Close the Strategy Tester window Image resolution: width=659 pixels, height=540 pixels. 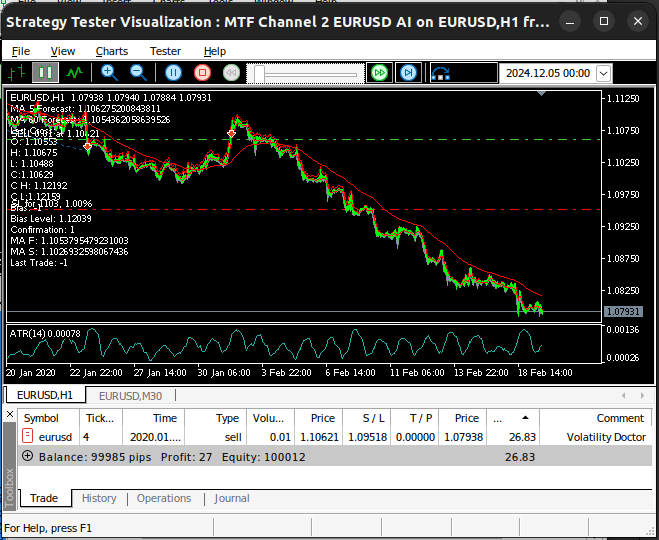click(x=638, y=21)
